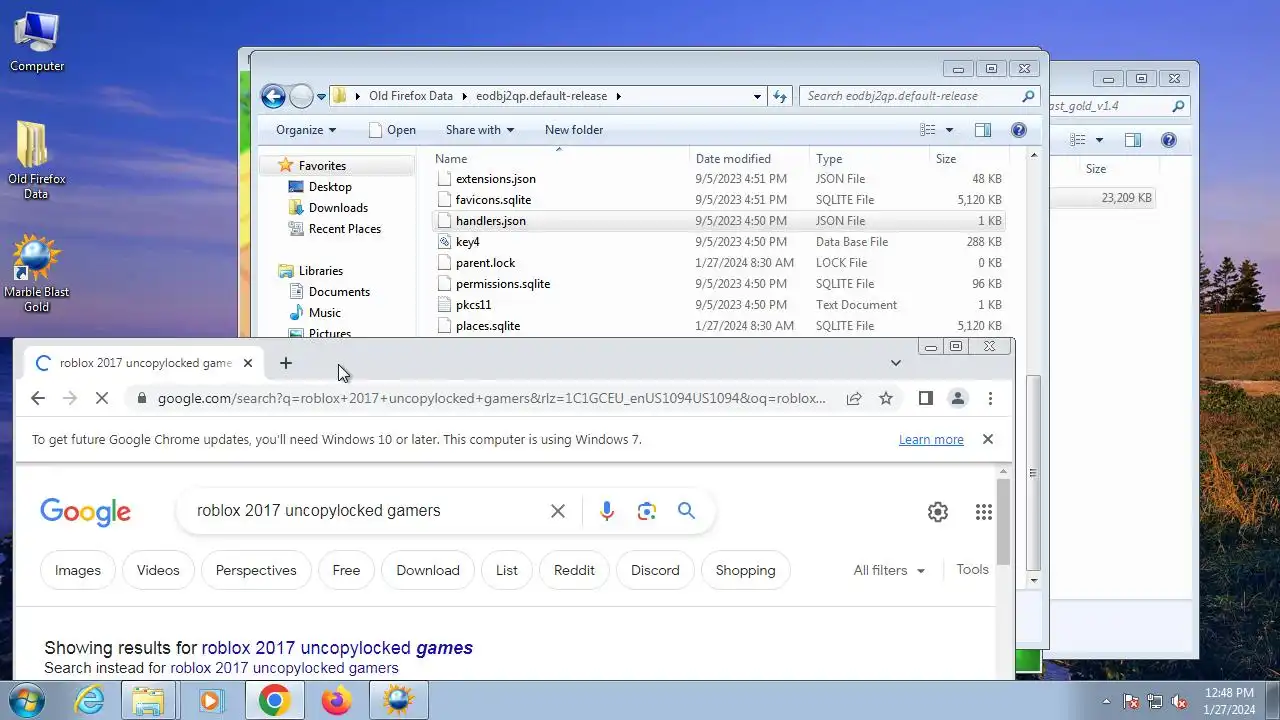This screenshot has width=1280, height=720.
Task: Switch to Images results tab
Action: pos(78,570)
